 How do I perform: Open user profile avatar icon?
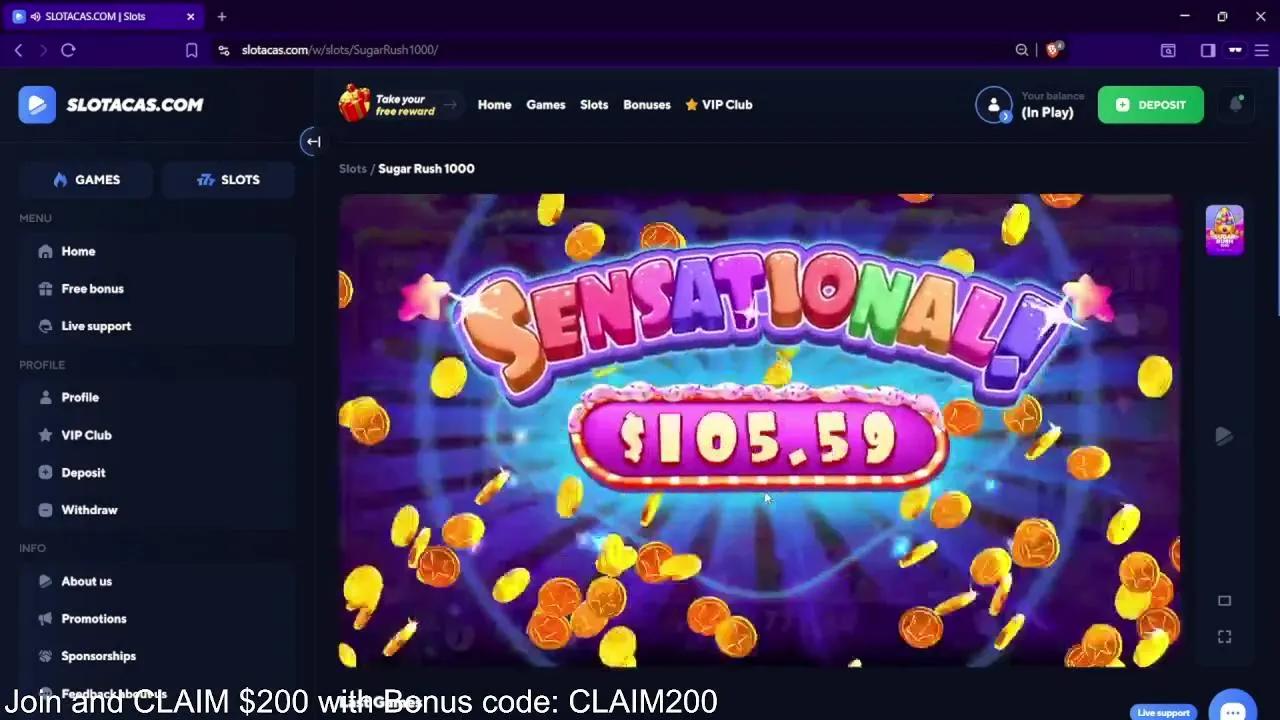coord(994,105)
